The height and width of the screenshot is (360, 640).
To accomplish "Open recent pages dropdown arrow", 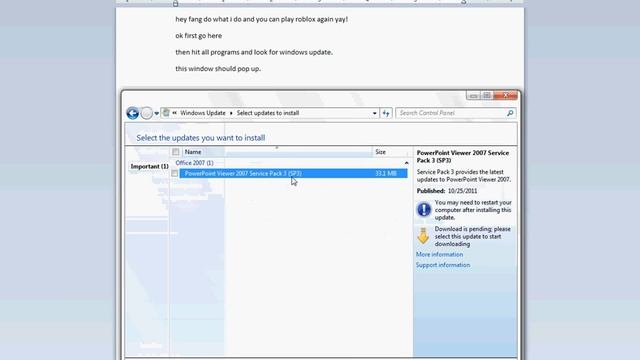I will [156, 113].
